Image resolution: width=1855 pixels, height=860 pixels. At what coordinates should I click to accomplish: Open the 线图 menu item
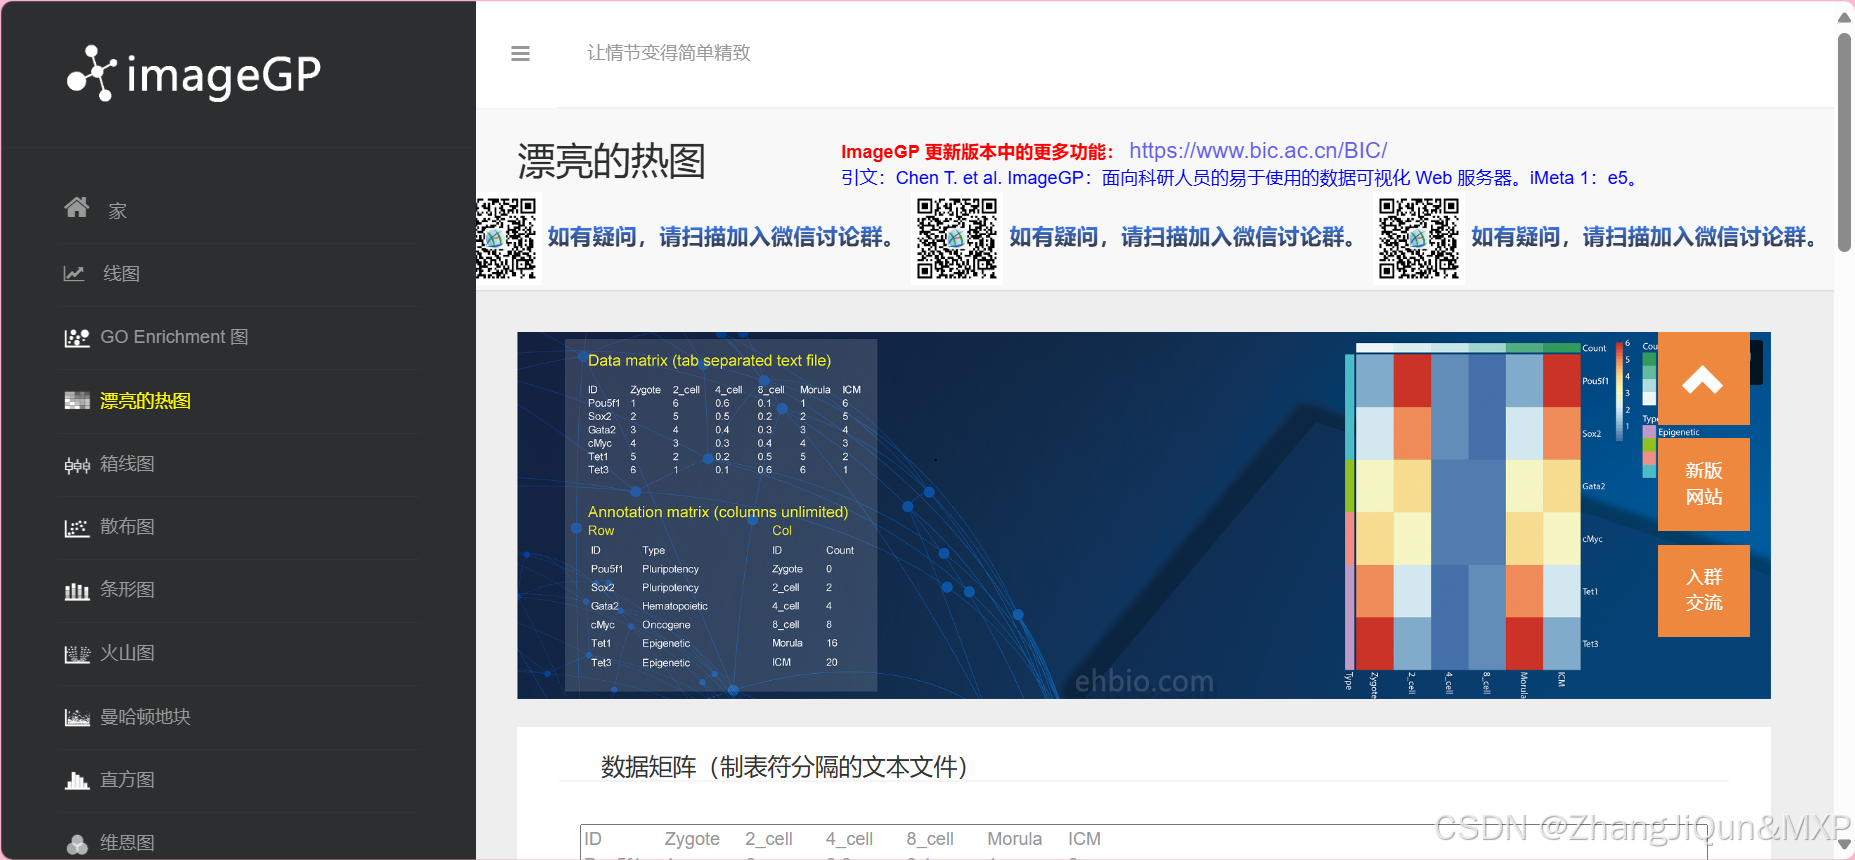pos(121,274)
